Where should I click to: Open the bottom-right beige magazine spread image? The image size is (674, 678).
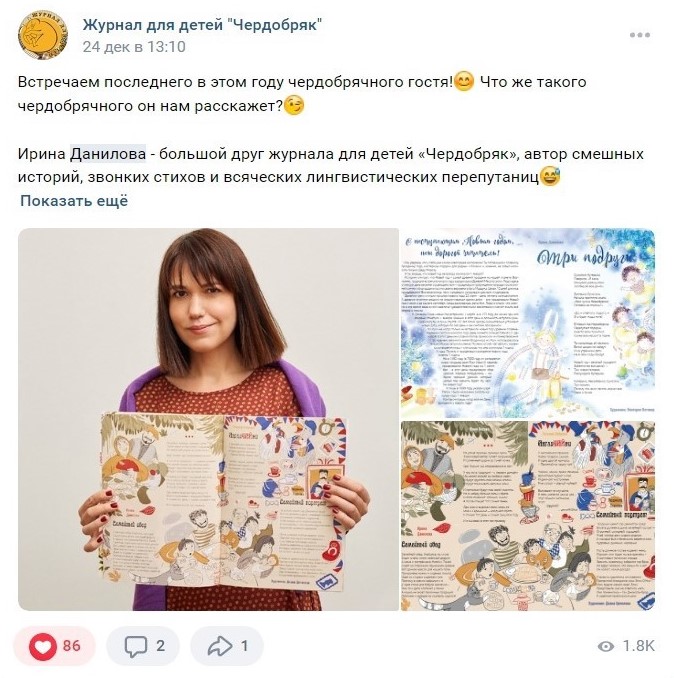click(528, 516)
